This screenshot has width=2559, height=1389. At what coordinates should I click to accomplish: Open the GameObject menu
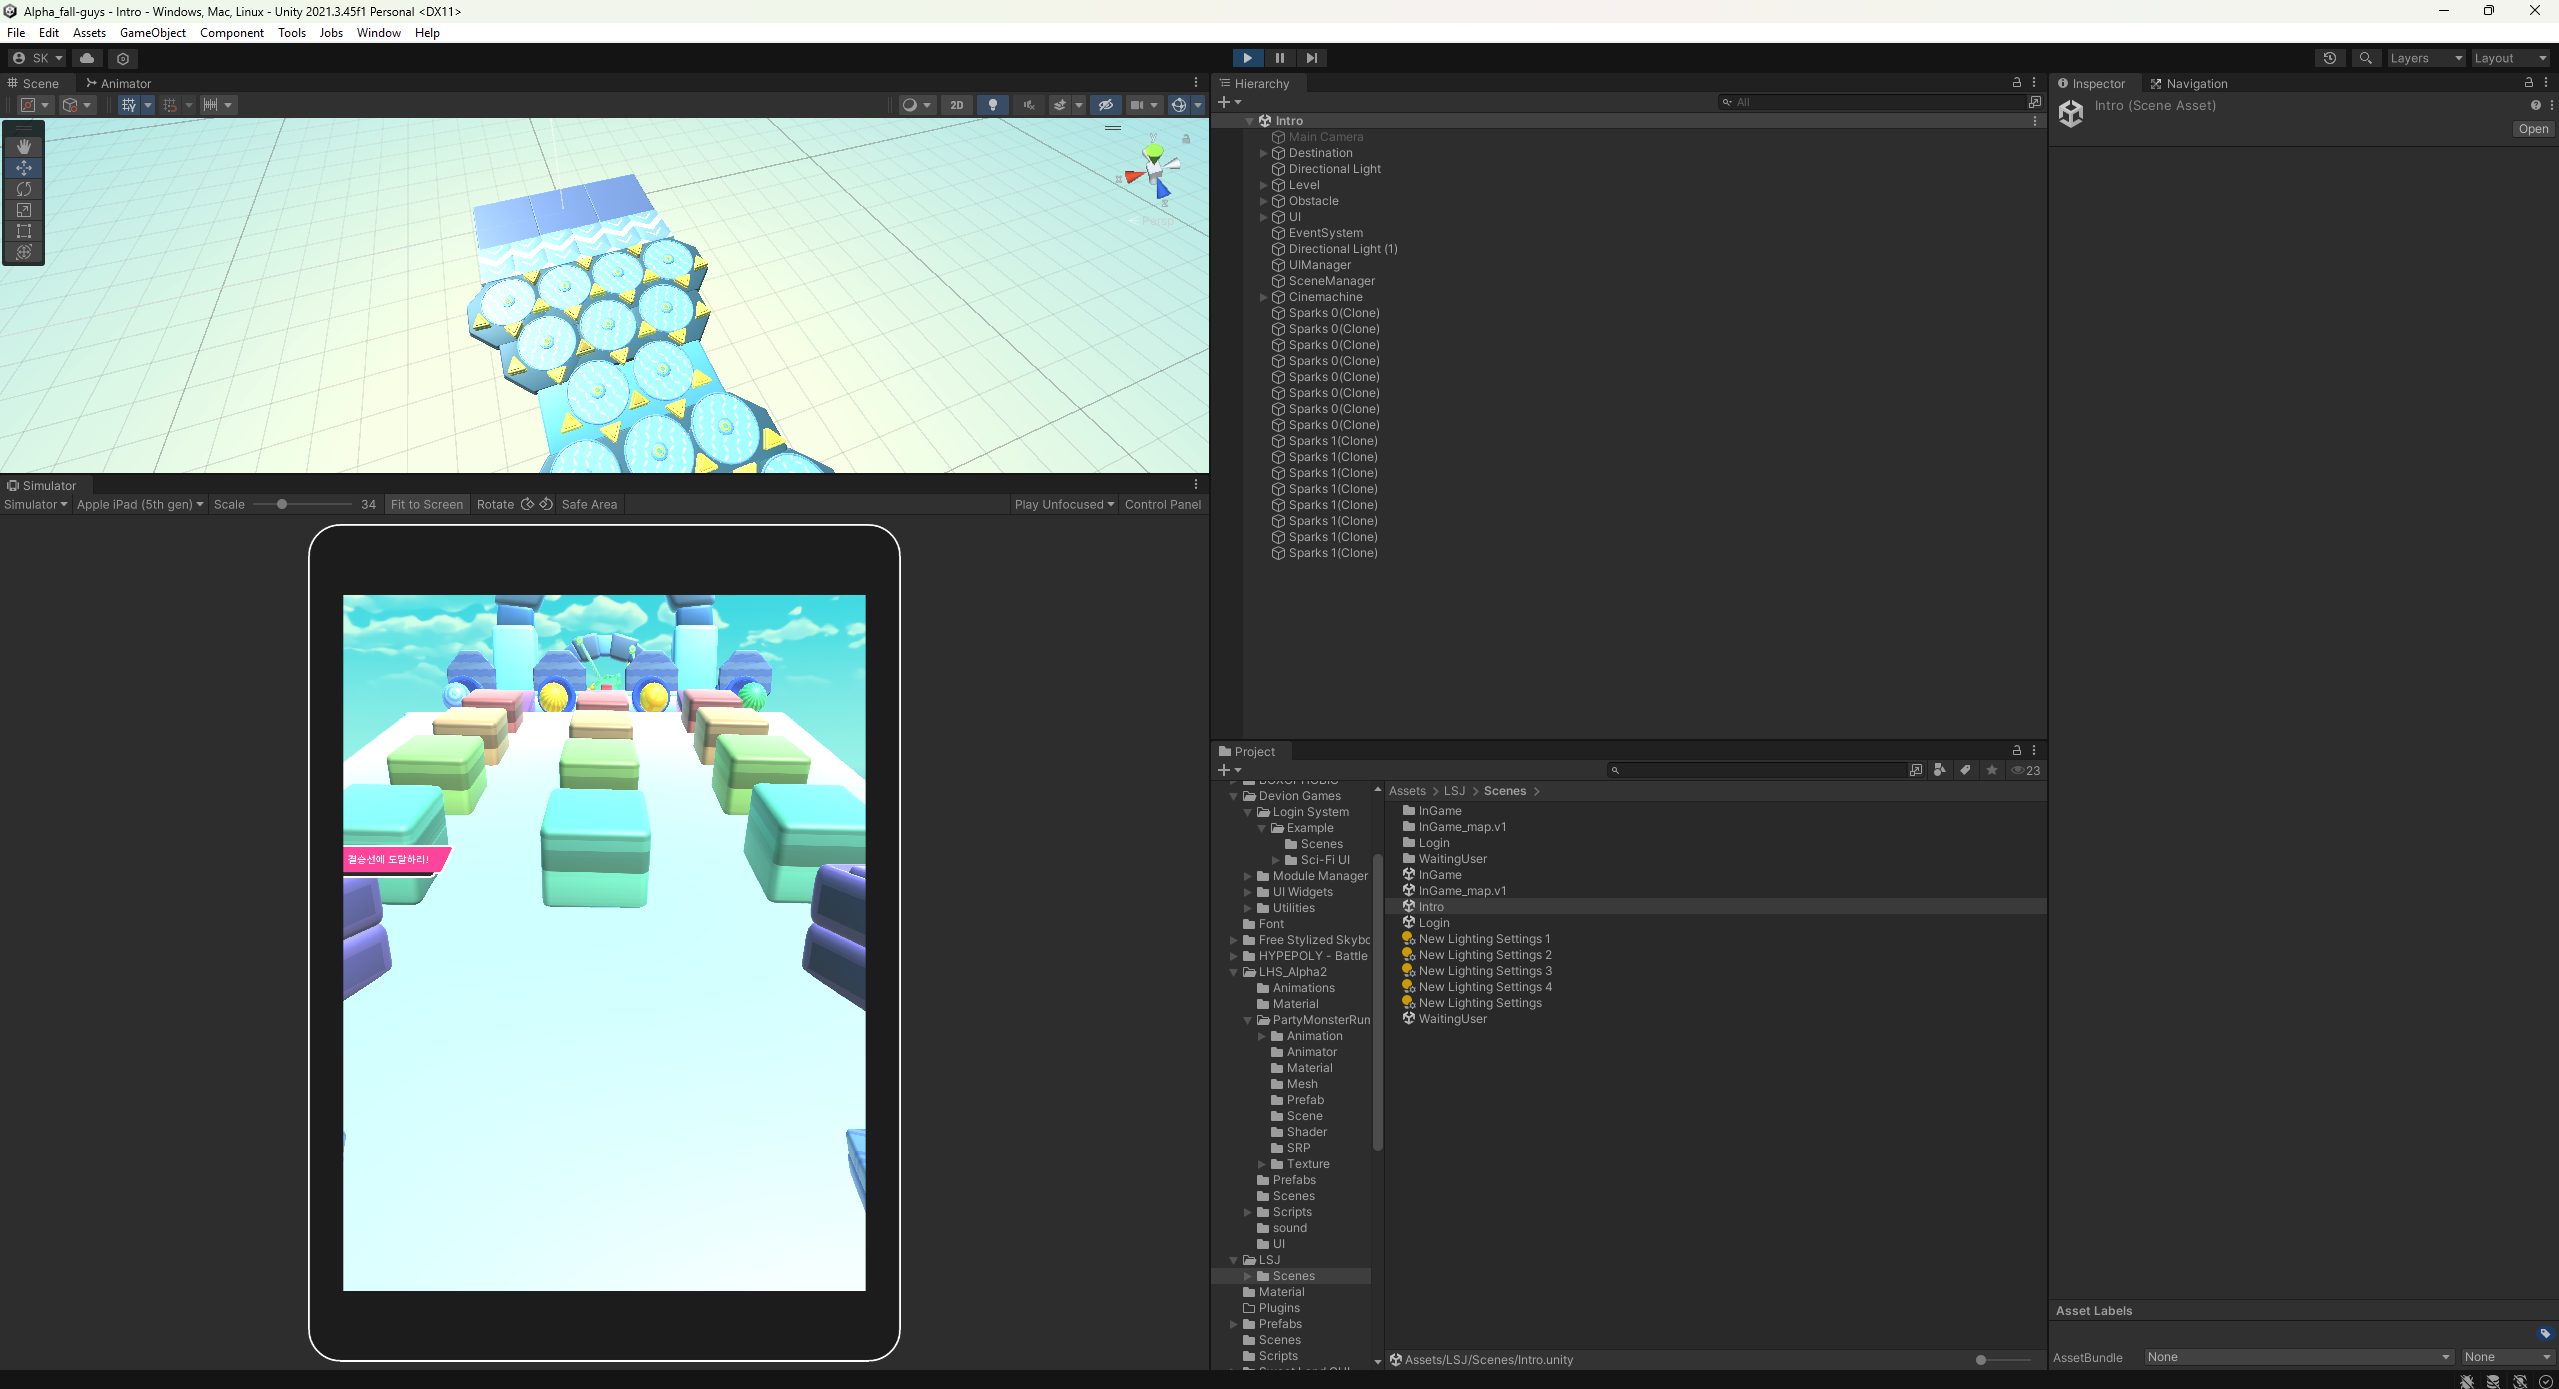pyautogui.click(x=152, y=33)
